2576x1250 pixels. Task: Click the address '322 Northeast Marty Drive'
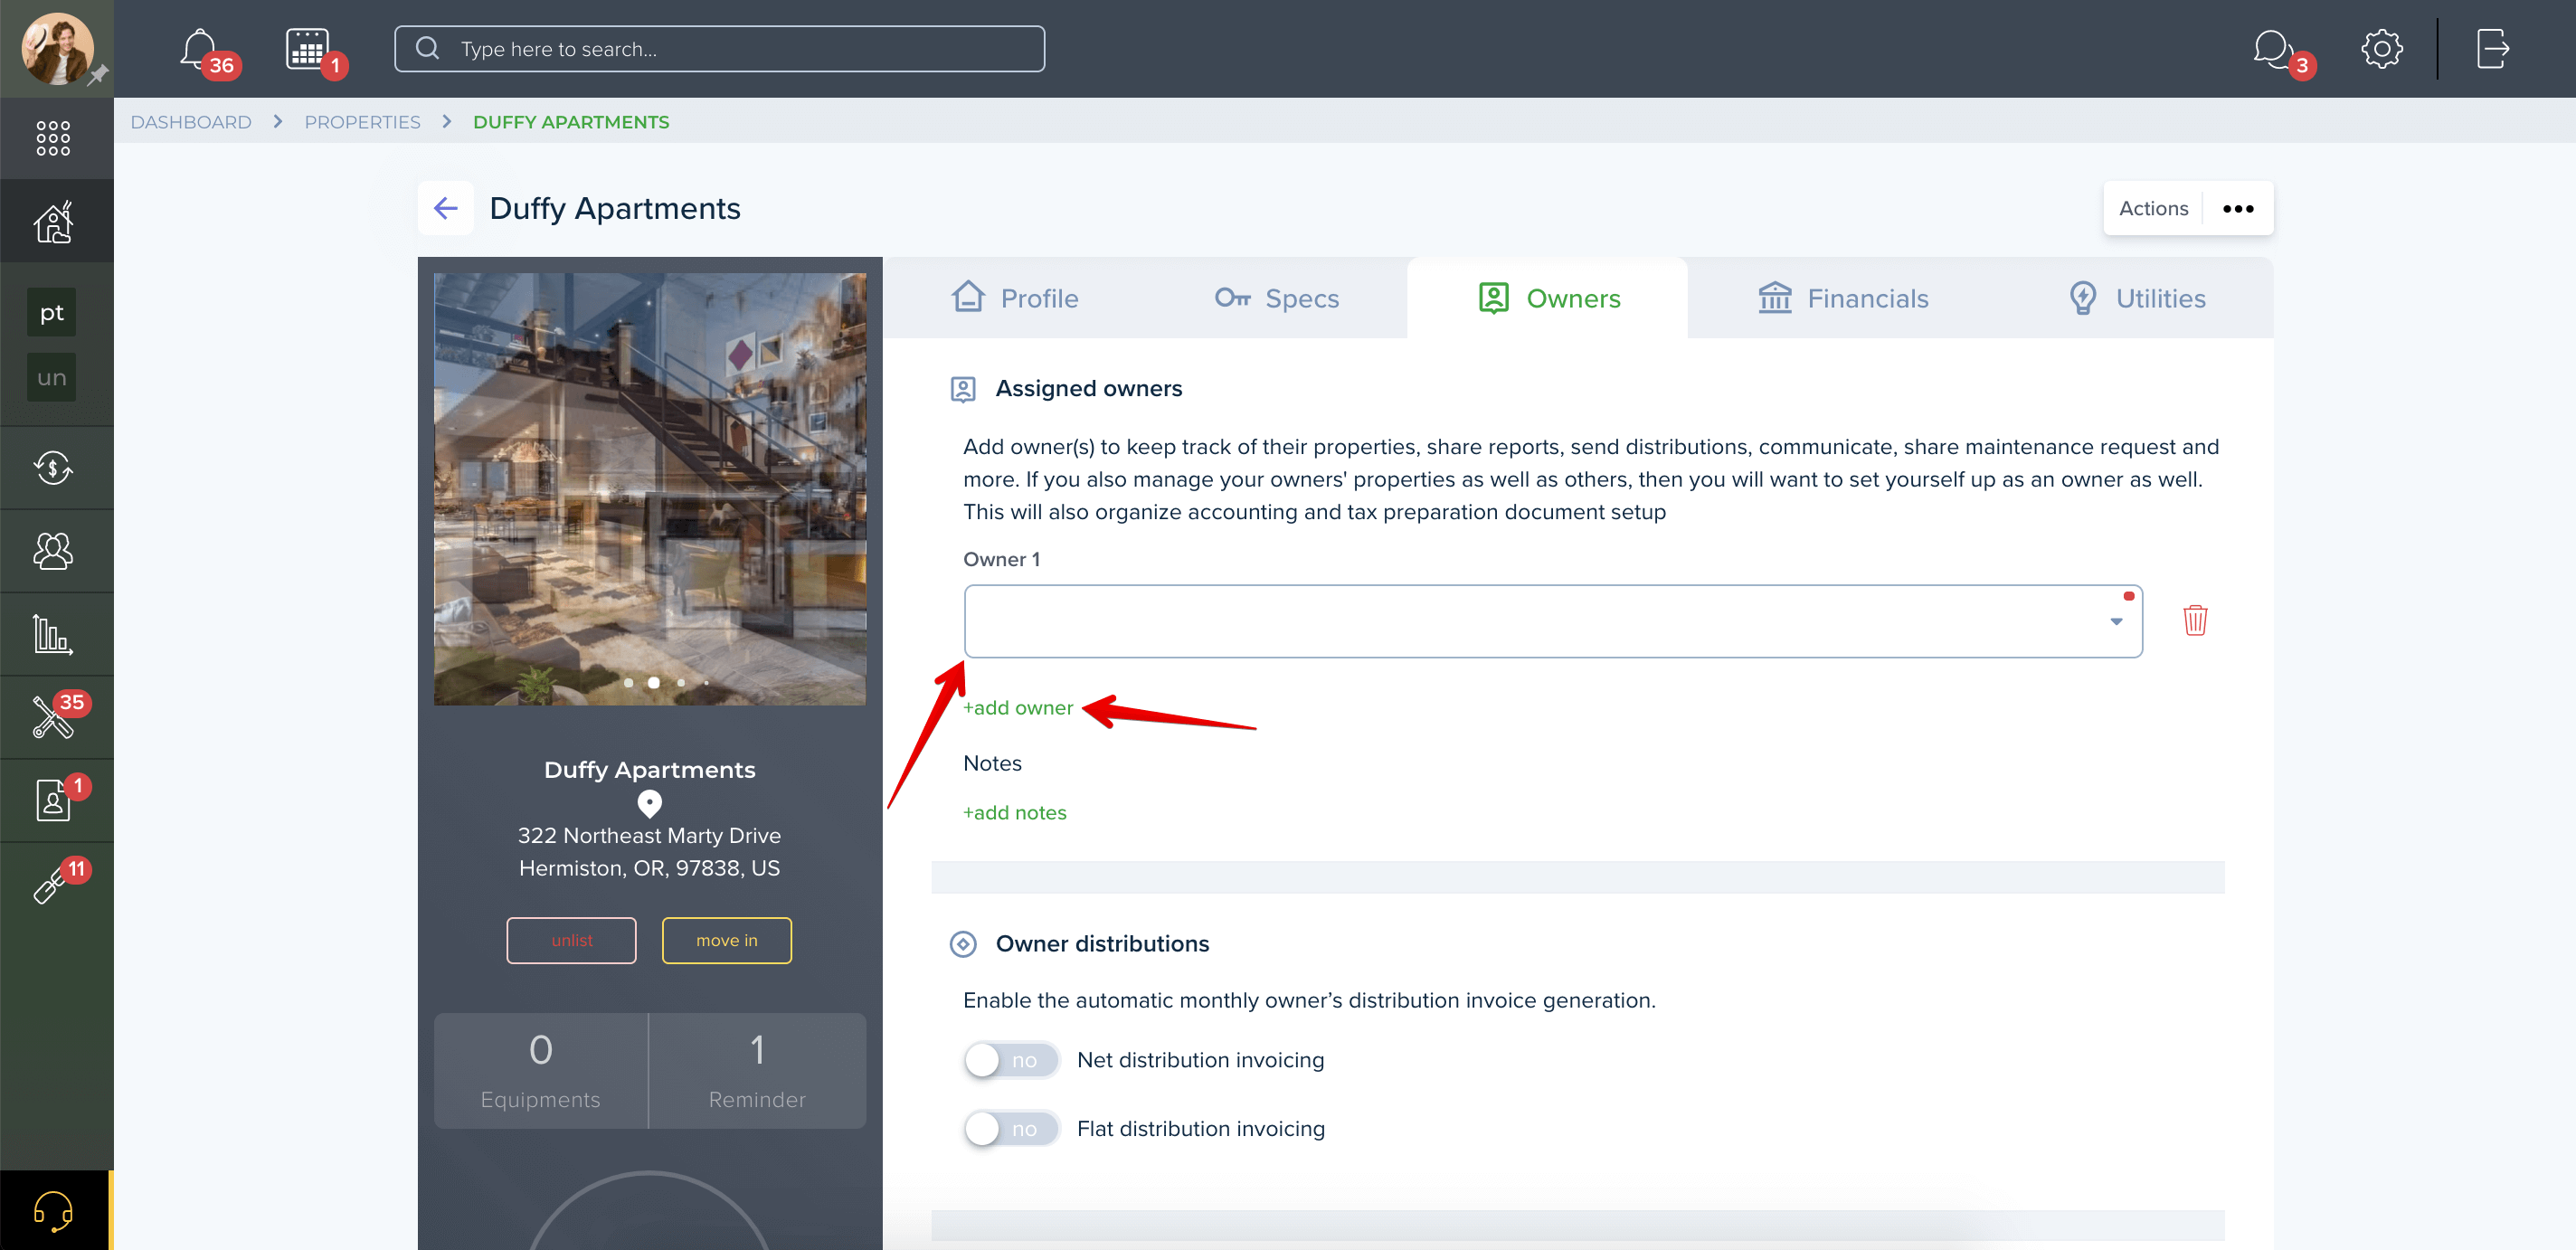coord(649,835)
